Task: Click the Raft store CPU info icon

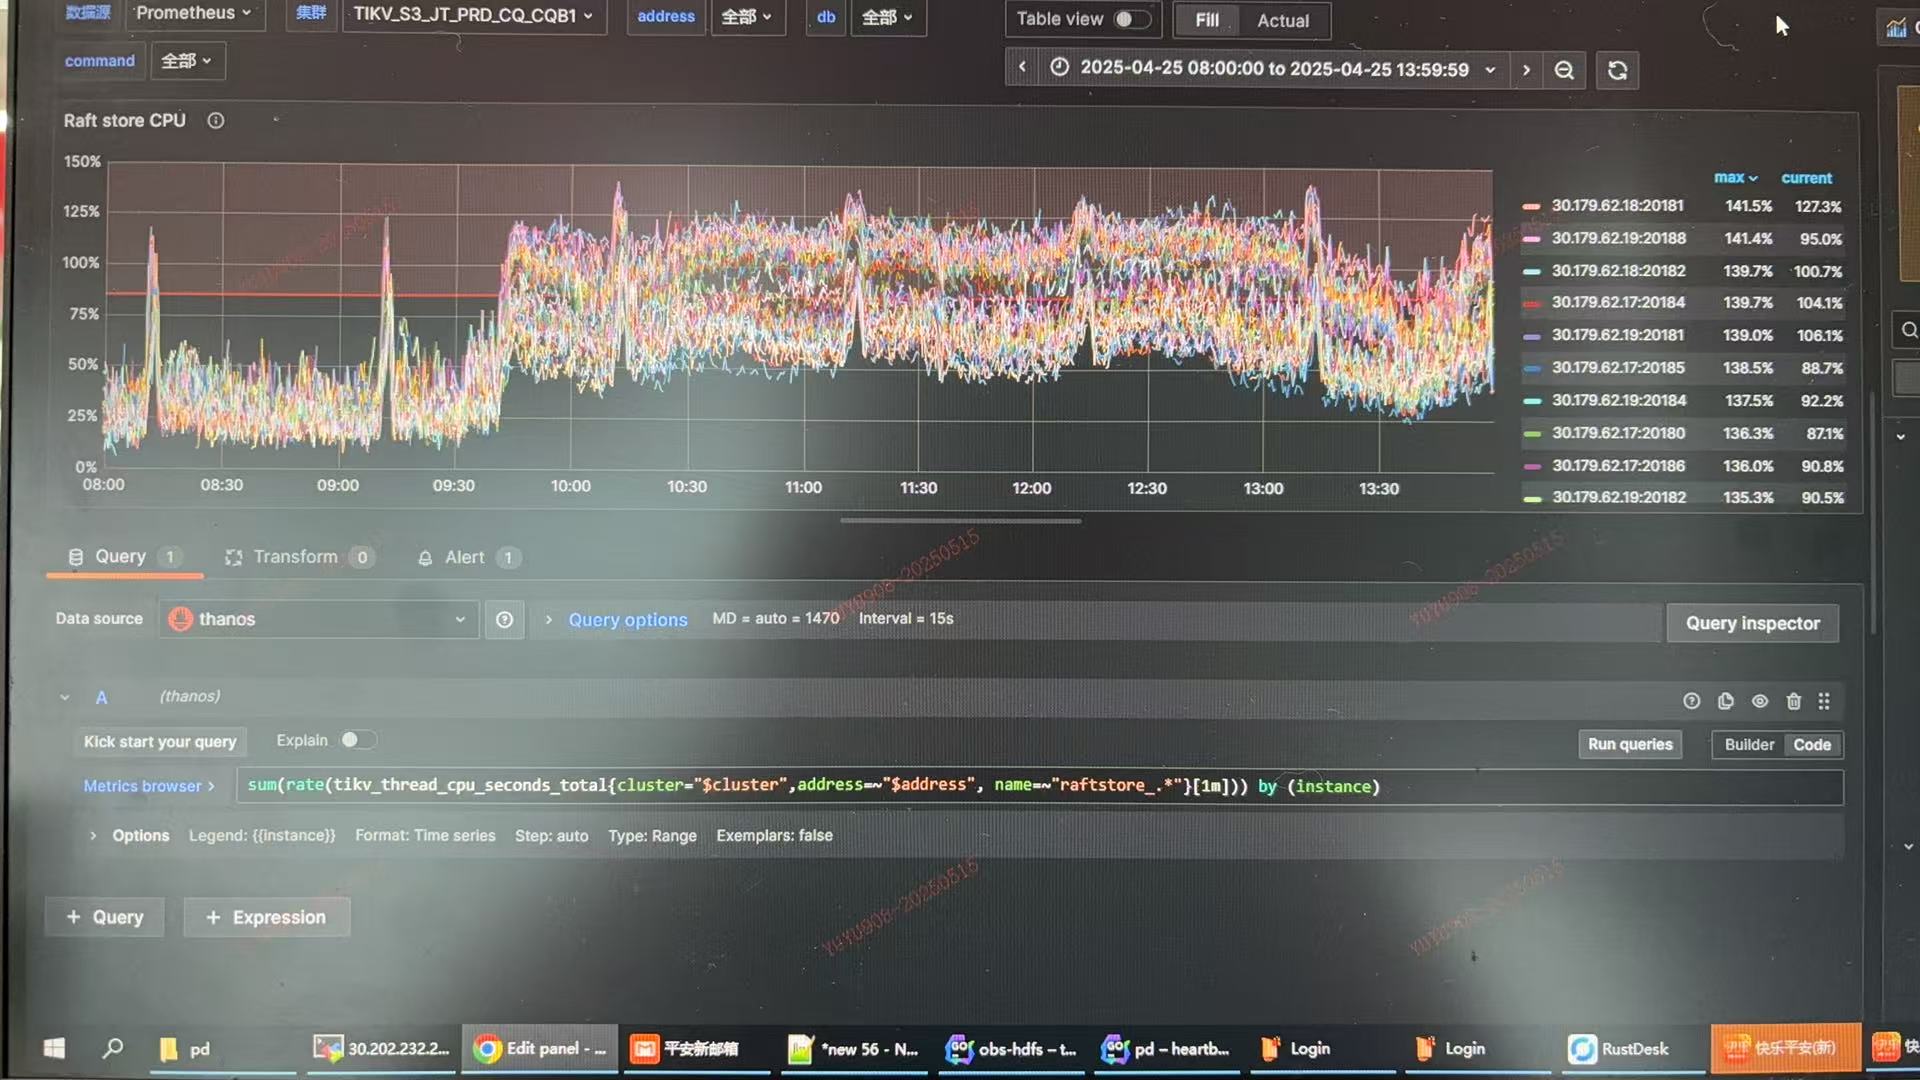Action: coord(215,121)
